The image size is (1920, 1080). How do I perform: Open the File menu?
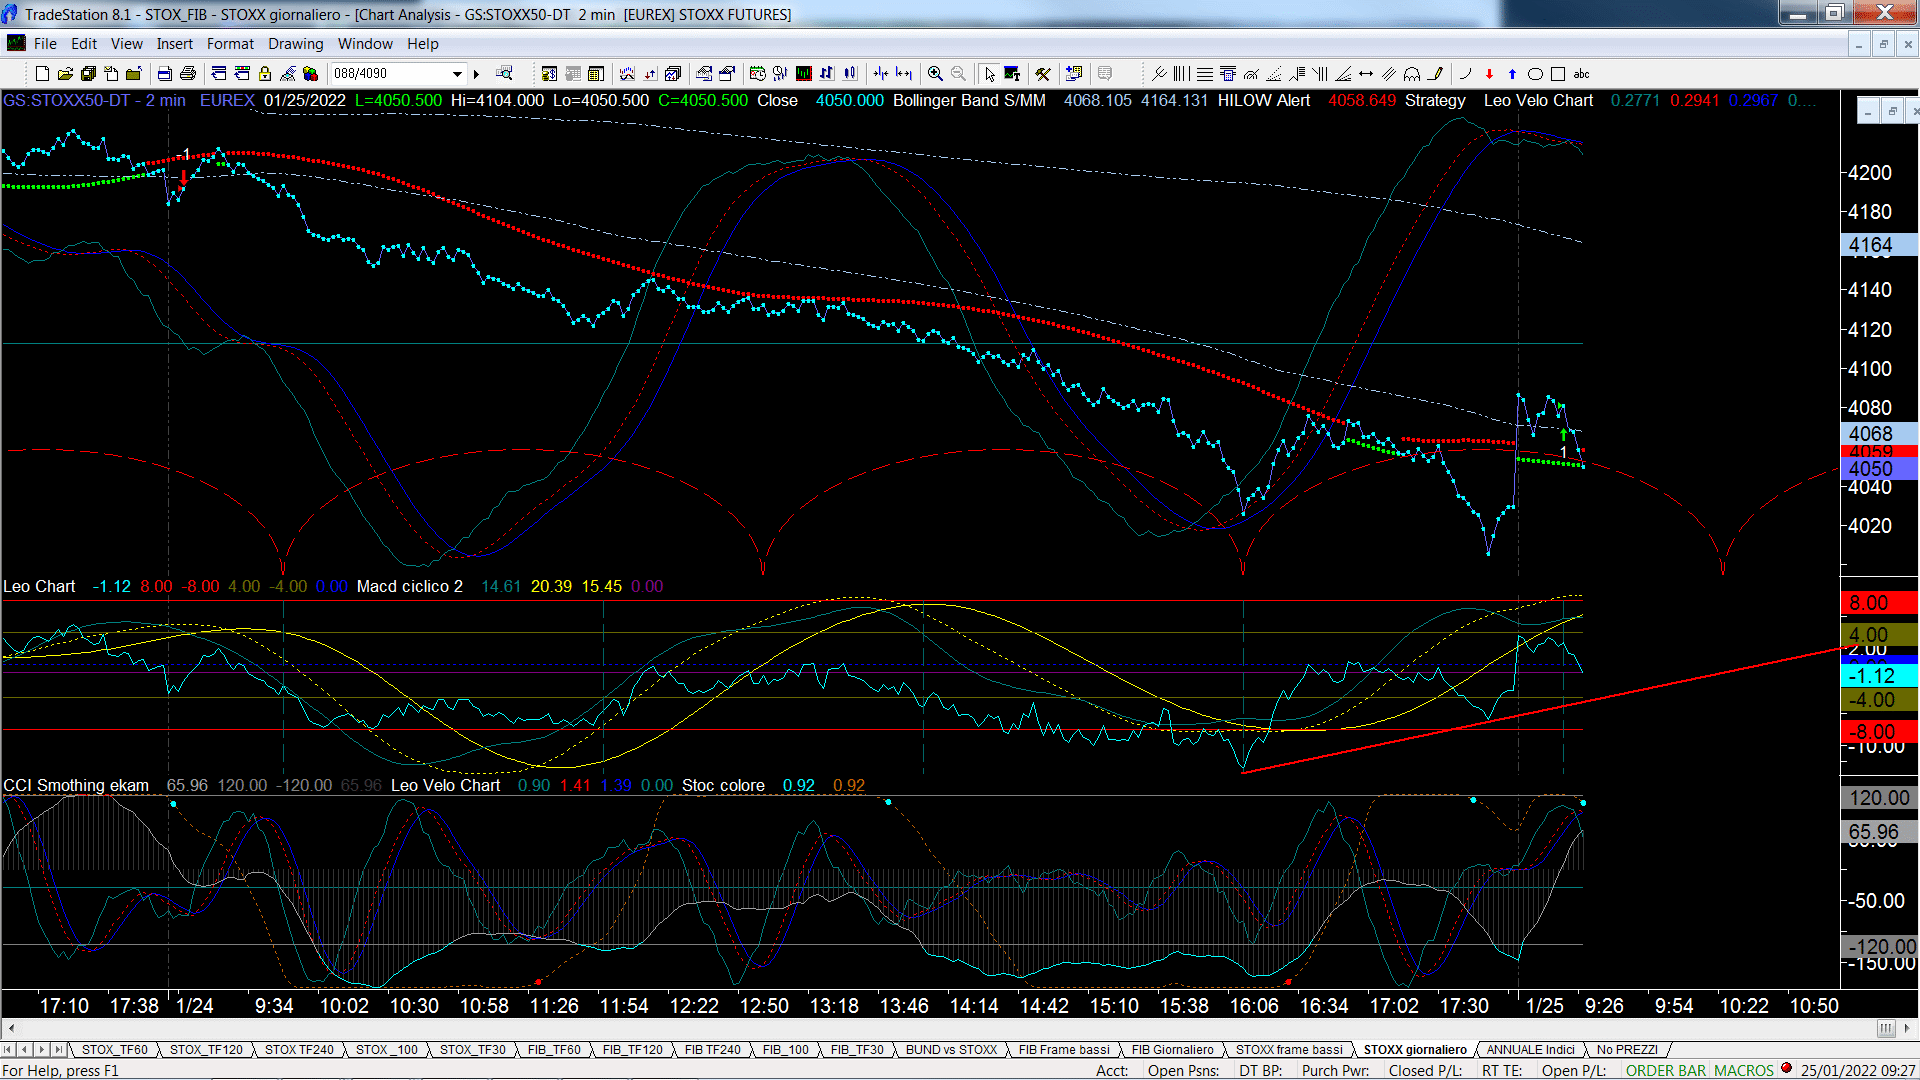coord(45,44)
